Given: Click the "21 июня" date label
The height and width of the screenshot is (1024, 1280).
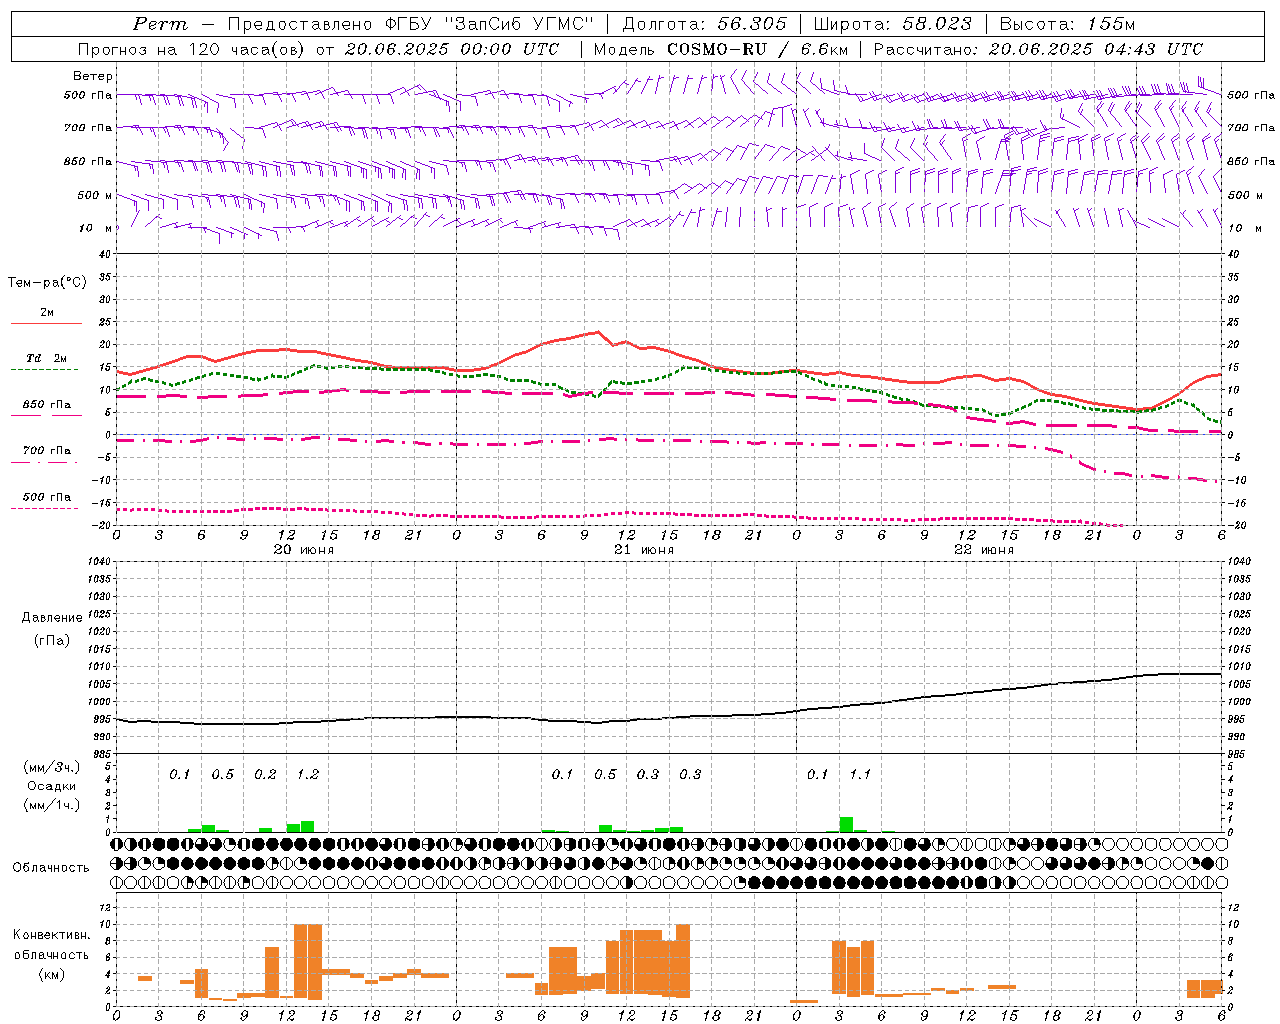Looking at the screenshot, I should point(644,550).
